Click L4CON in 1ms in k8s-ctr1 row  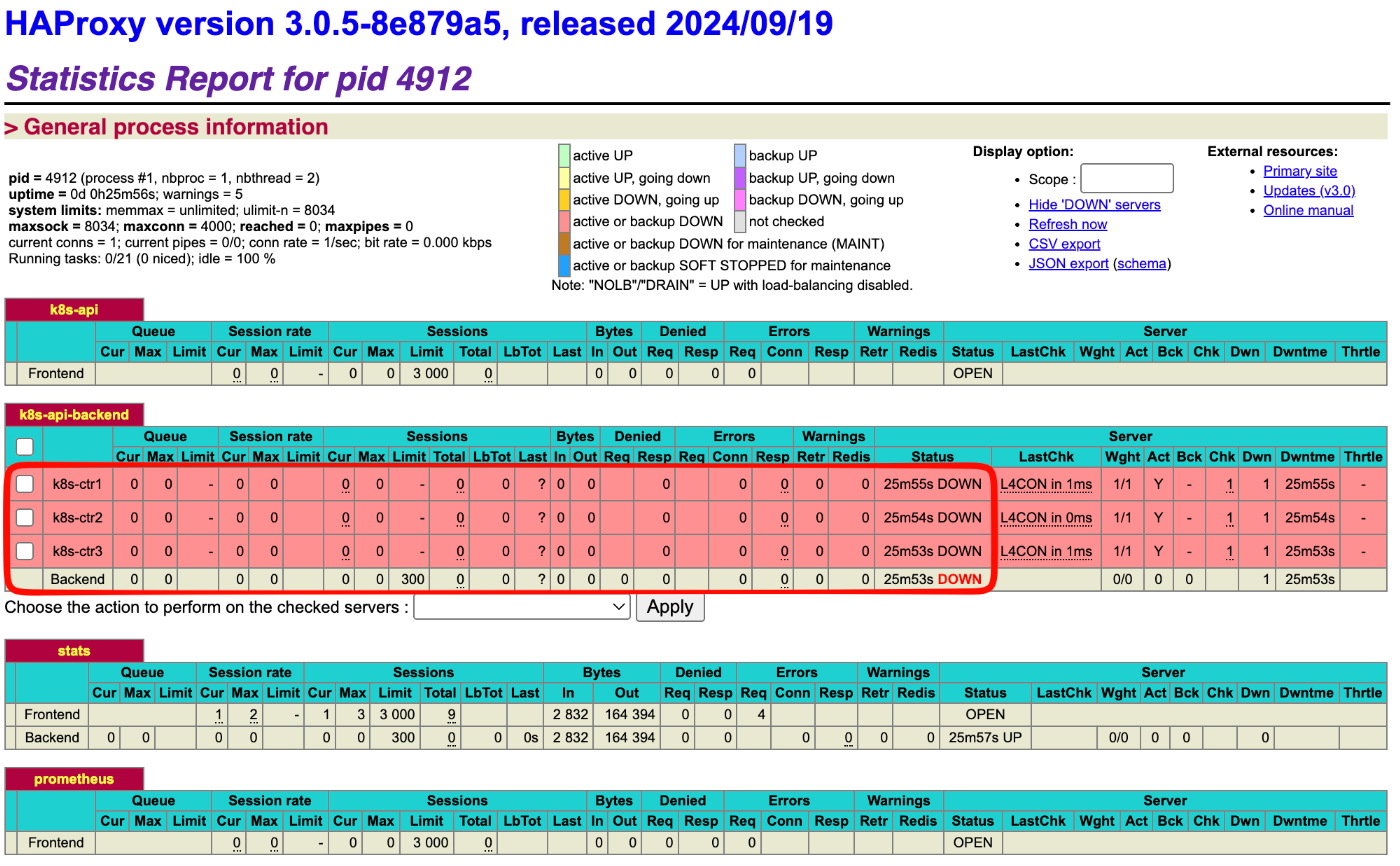[1046, 485]
